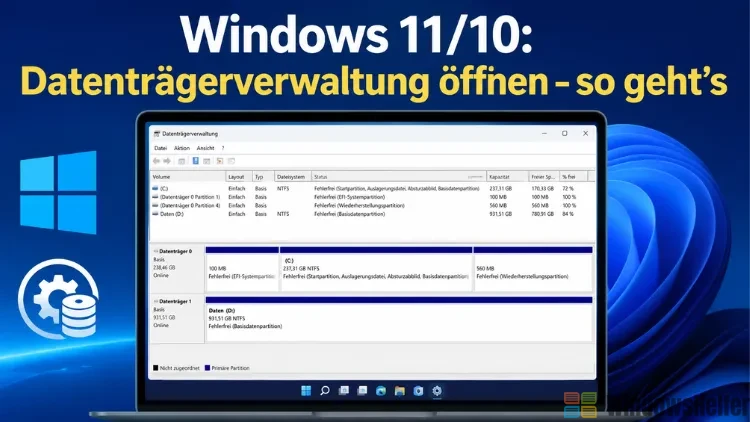Click the Datenträgerverwaltung title bar app icon
This screenshot has height=422, width=750.
click(156, 134)
